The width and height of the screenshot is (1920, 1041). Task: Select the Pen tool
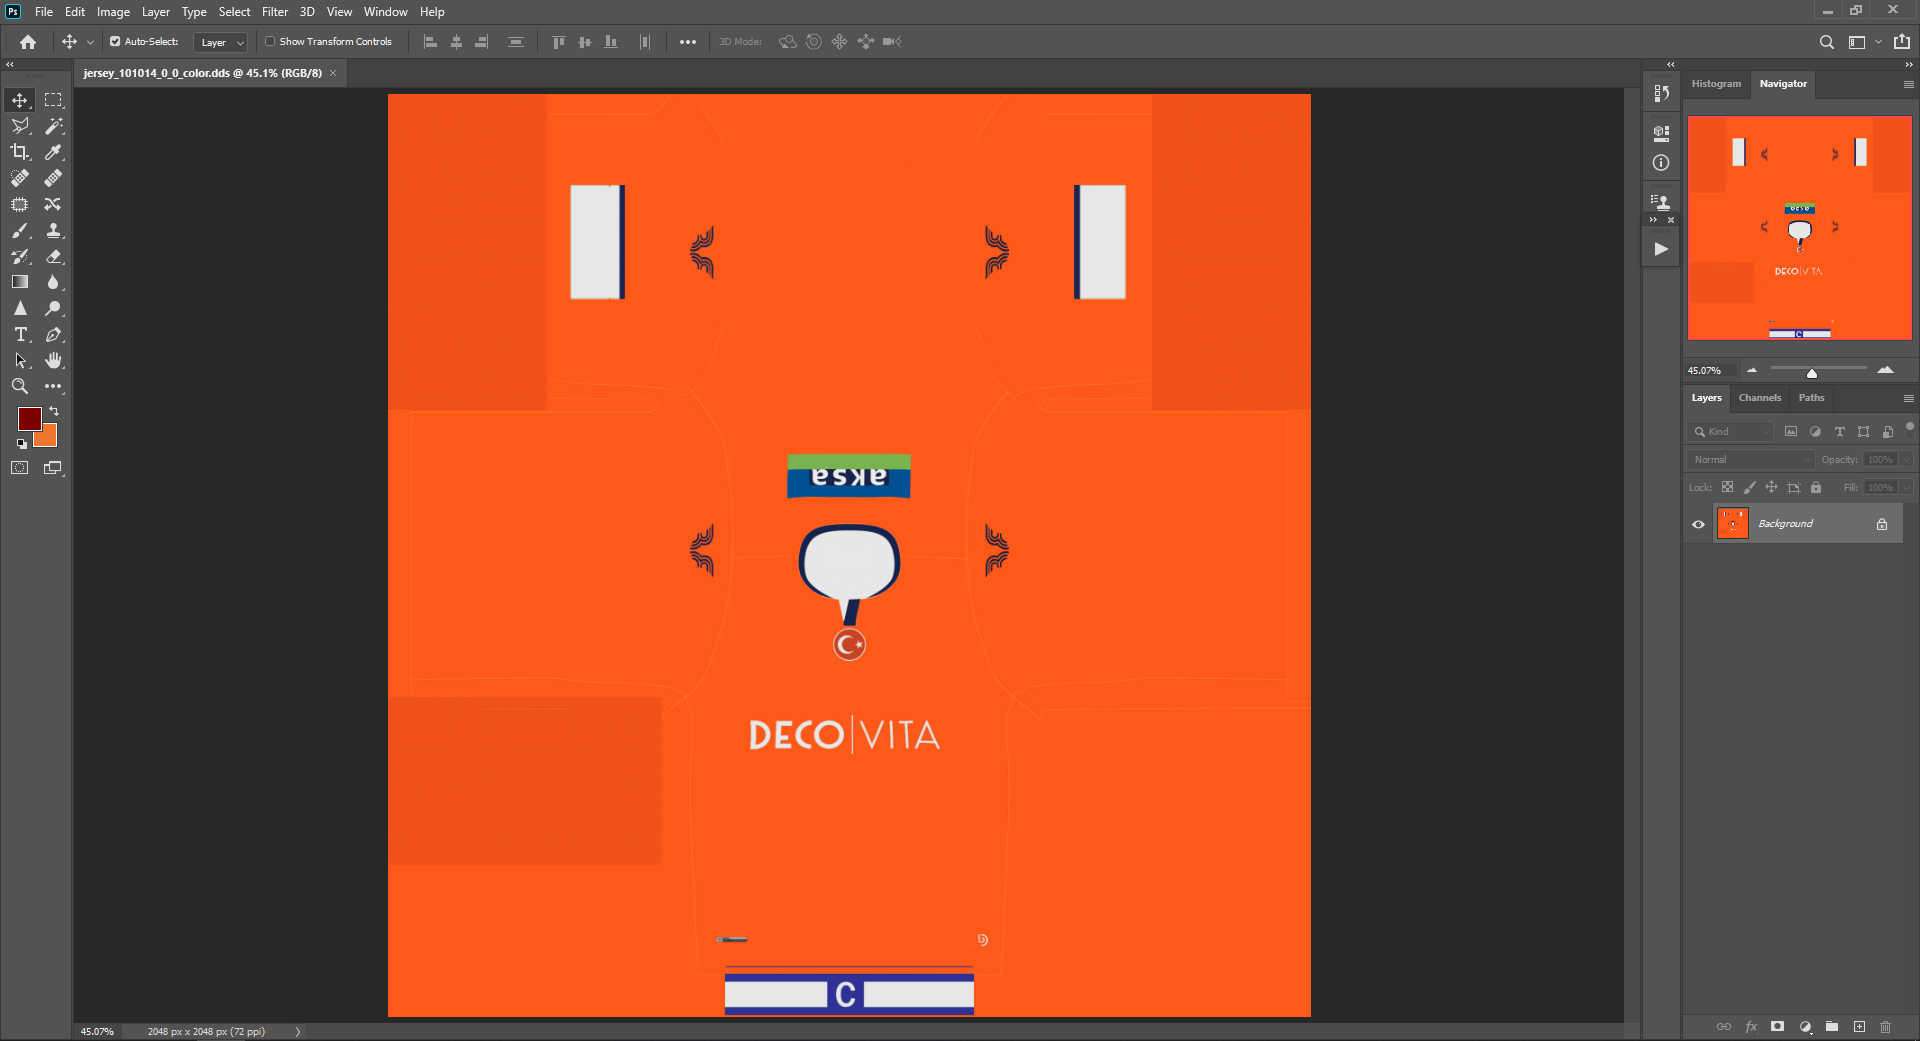tap(54, 334)
